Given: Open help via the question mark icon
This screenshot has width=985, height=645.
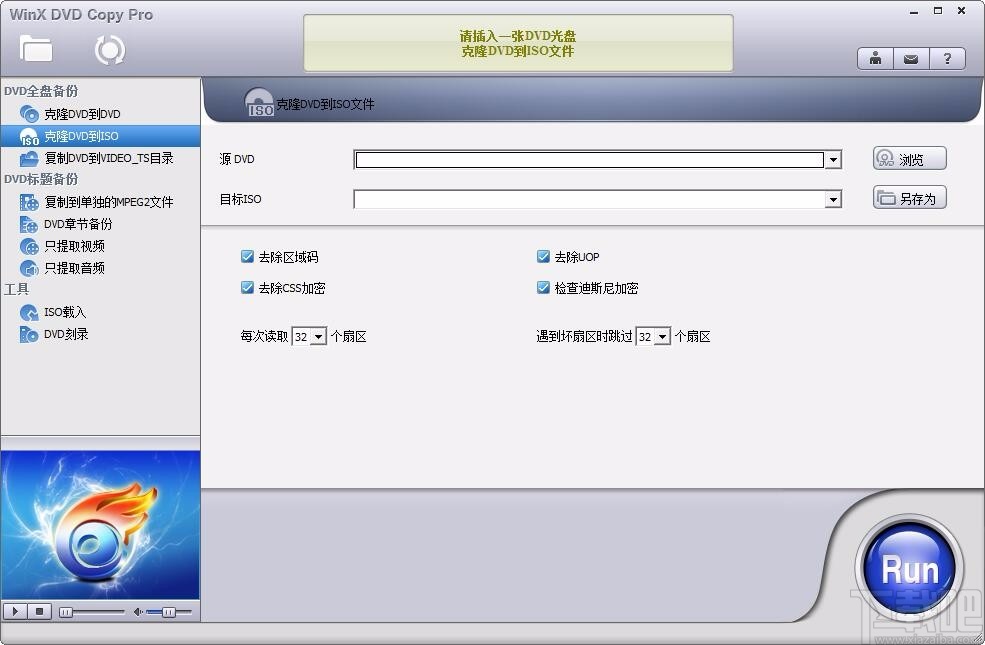Looking at the screenshot, I should coord(947,58).
